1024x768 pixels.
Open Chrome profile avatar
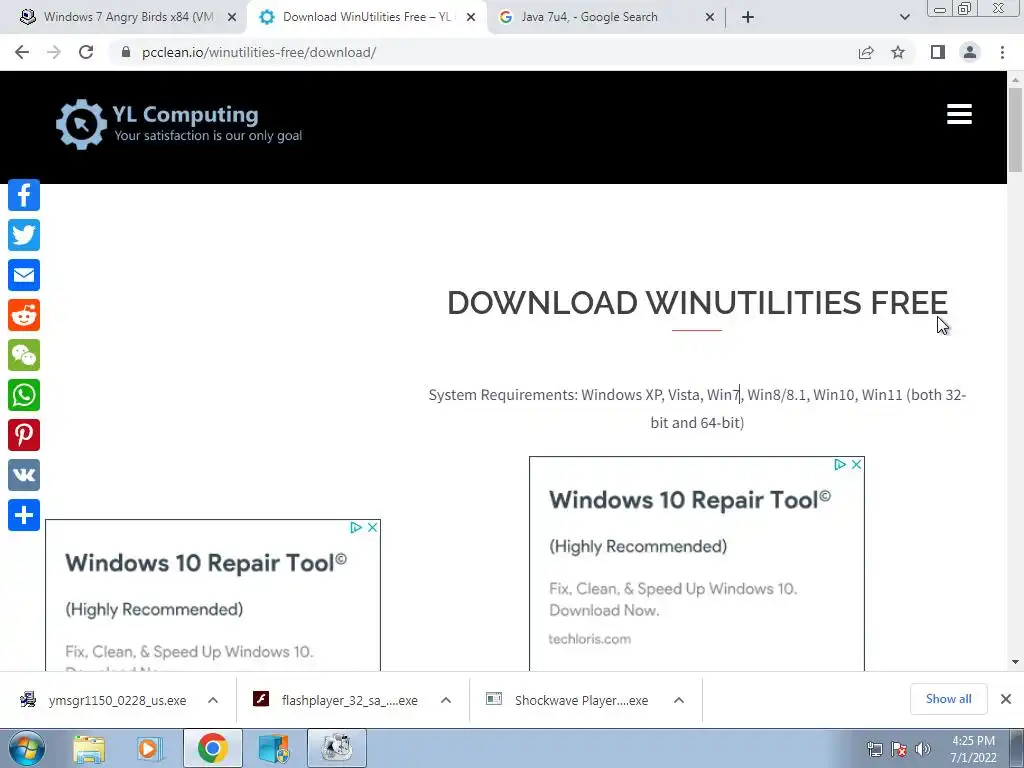[970, 52]
